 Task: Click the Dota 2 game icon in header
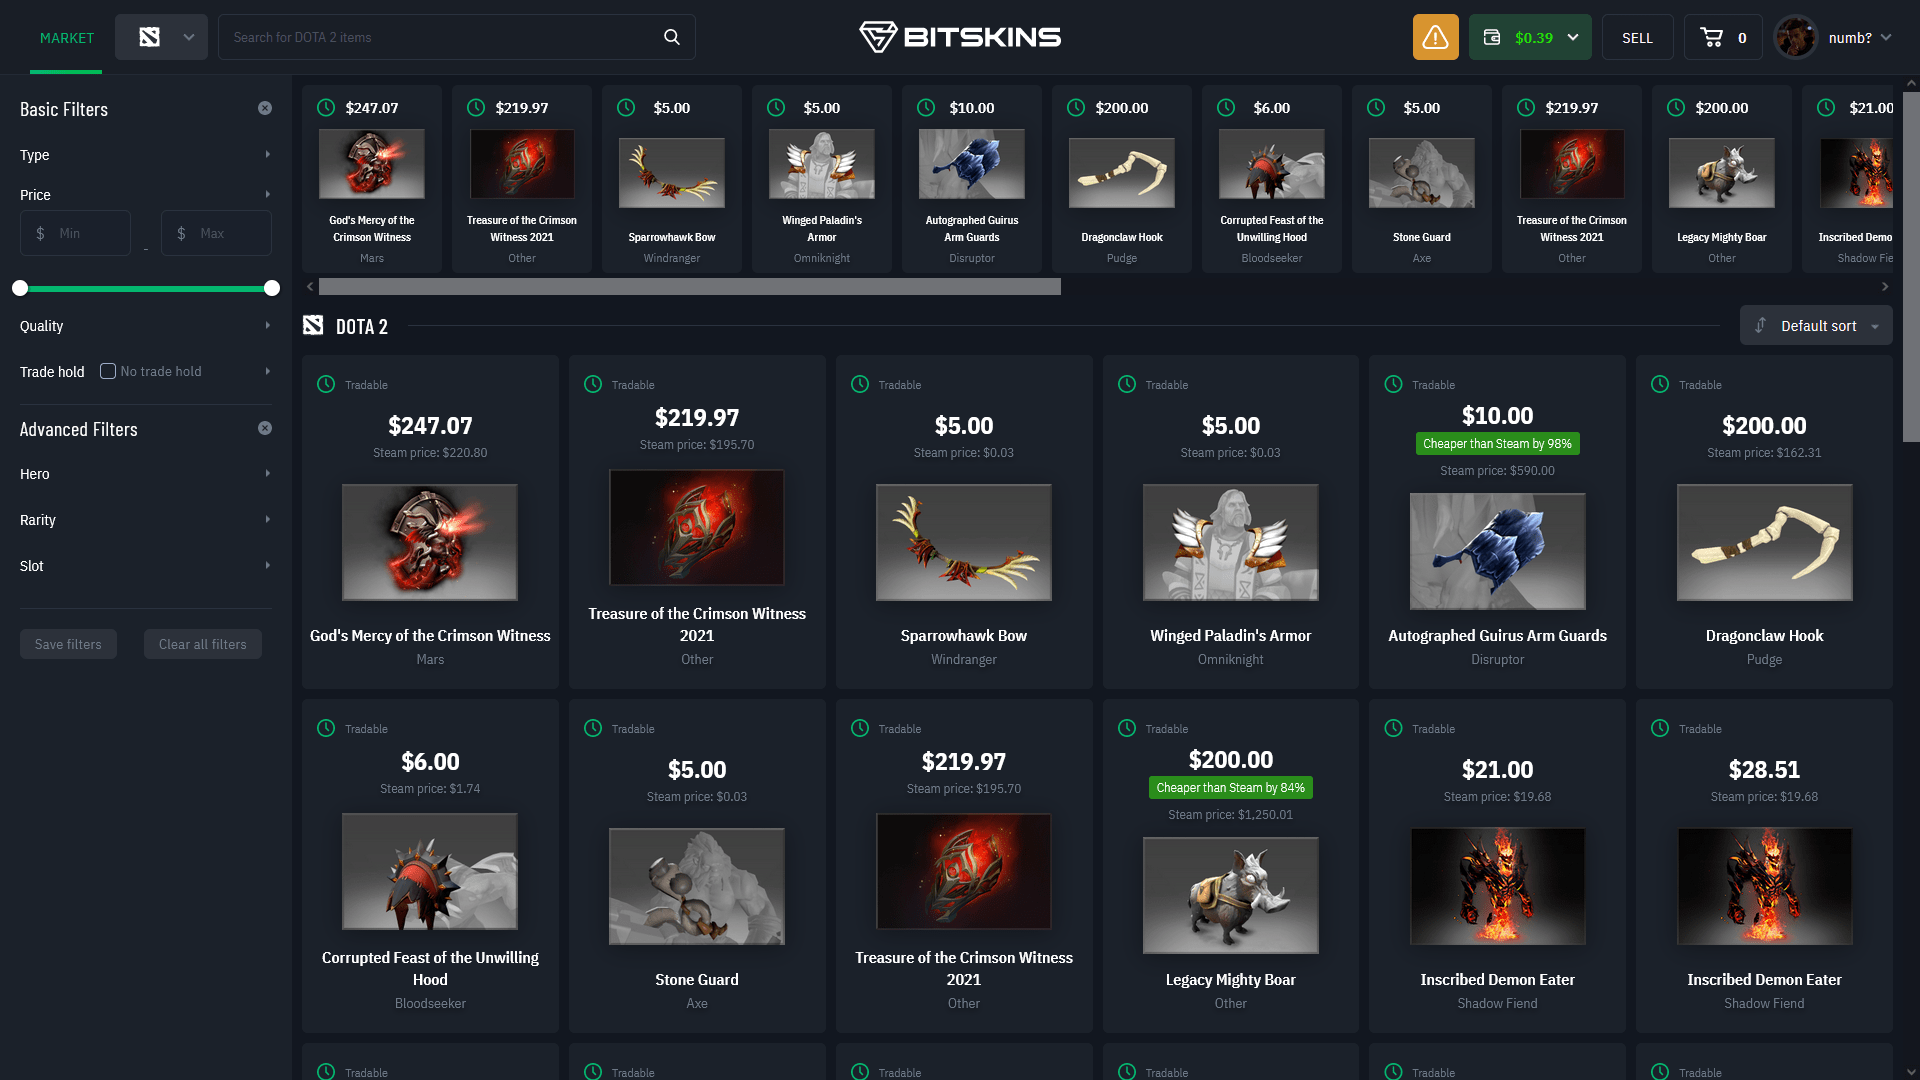pos(149,36)
